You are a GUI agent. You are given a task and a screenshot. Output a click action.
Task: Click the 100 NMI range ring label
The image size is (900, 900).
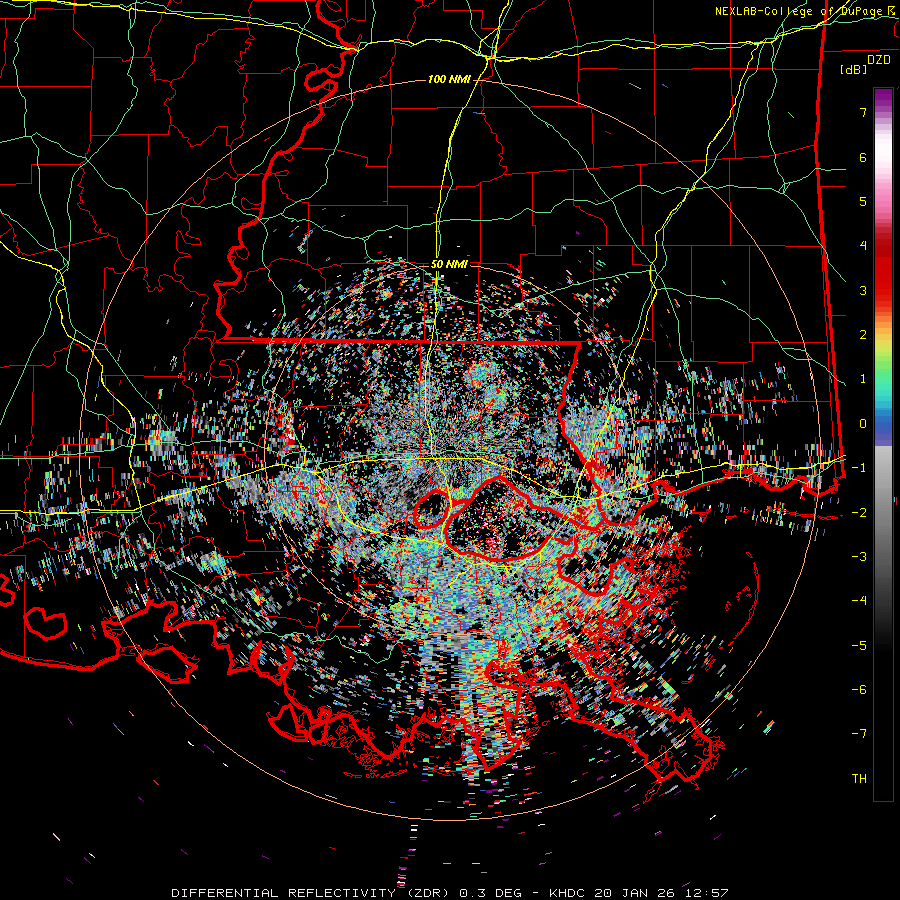tap(449, 79)
